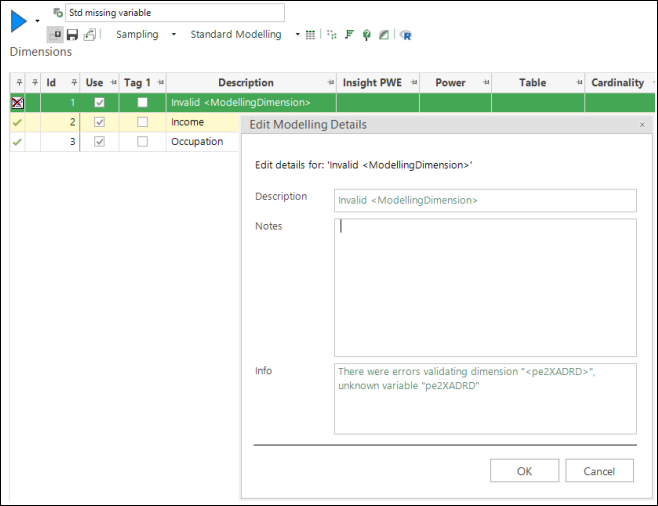Expand the Standard Modelling dropdown arrow
The width and height of the screenshot is (658, 506).
click(x=298, y=34)
